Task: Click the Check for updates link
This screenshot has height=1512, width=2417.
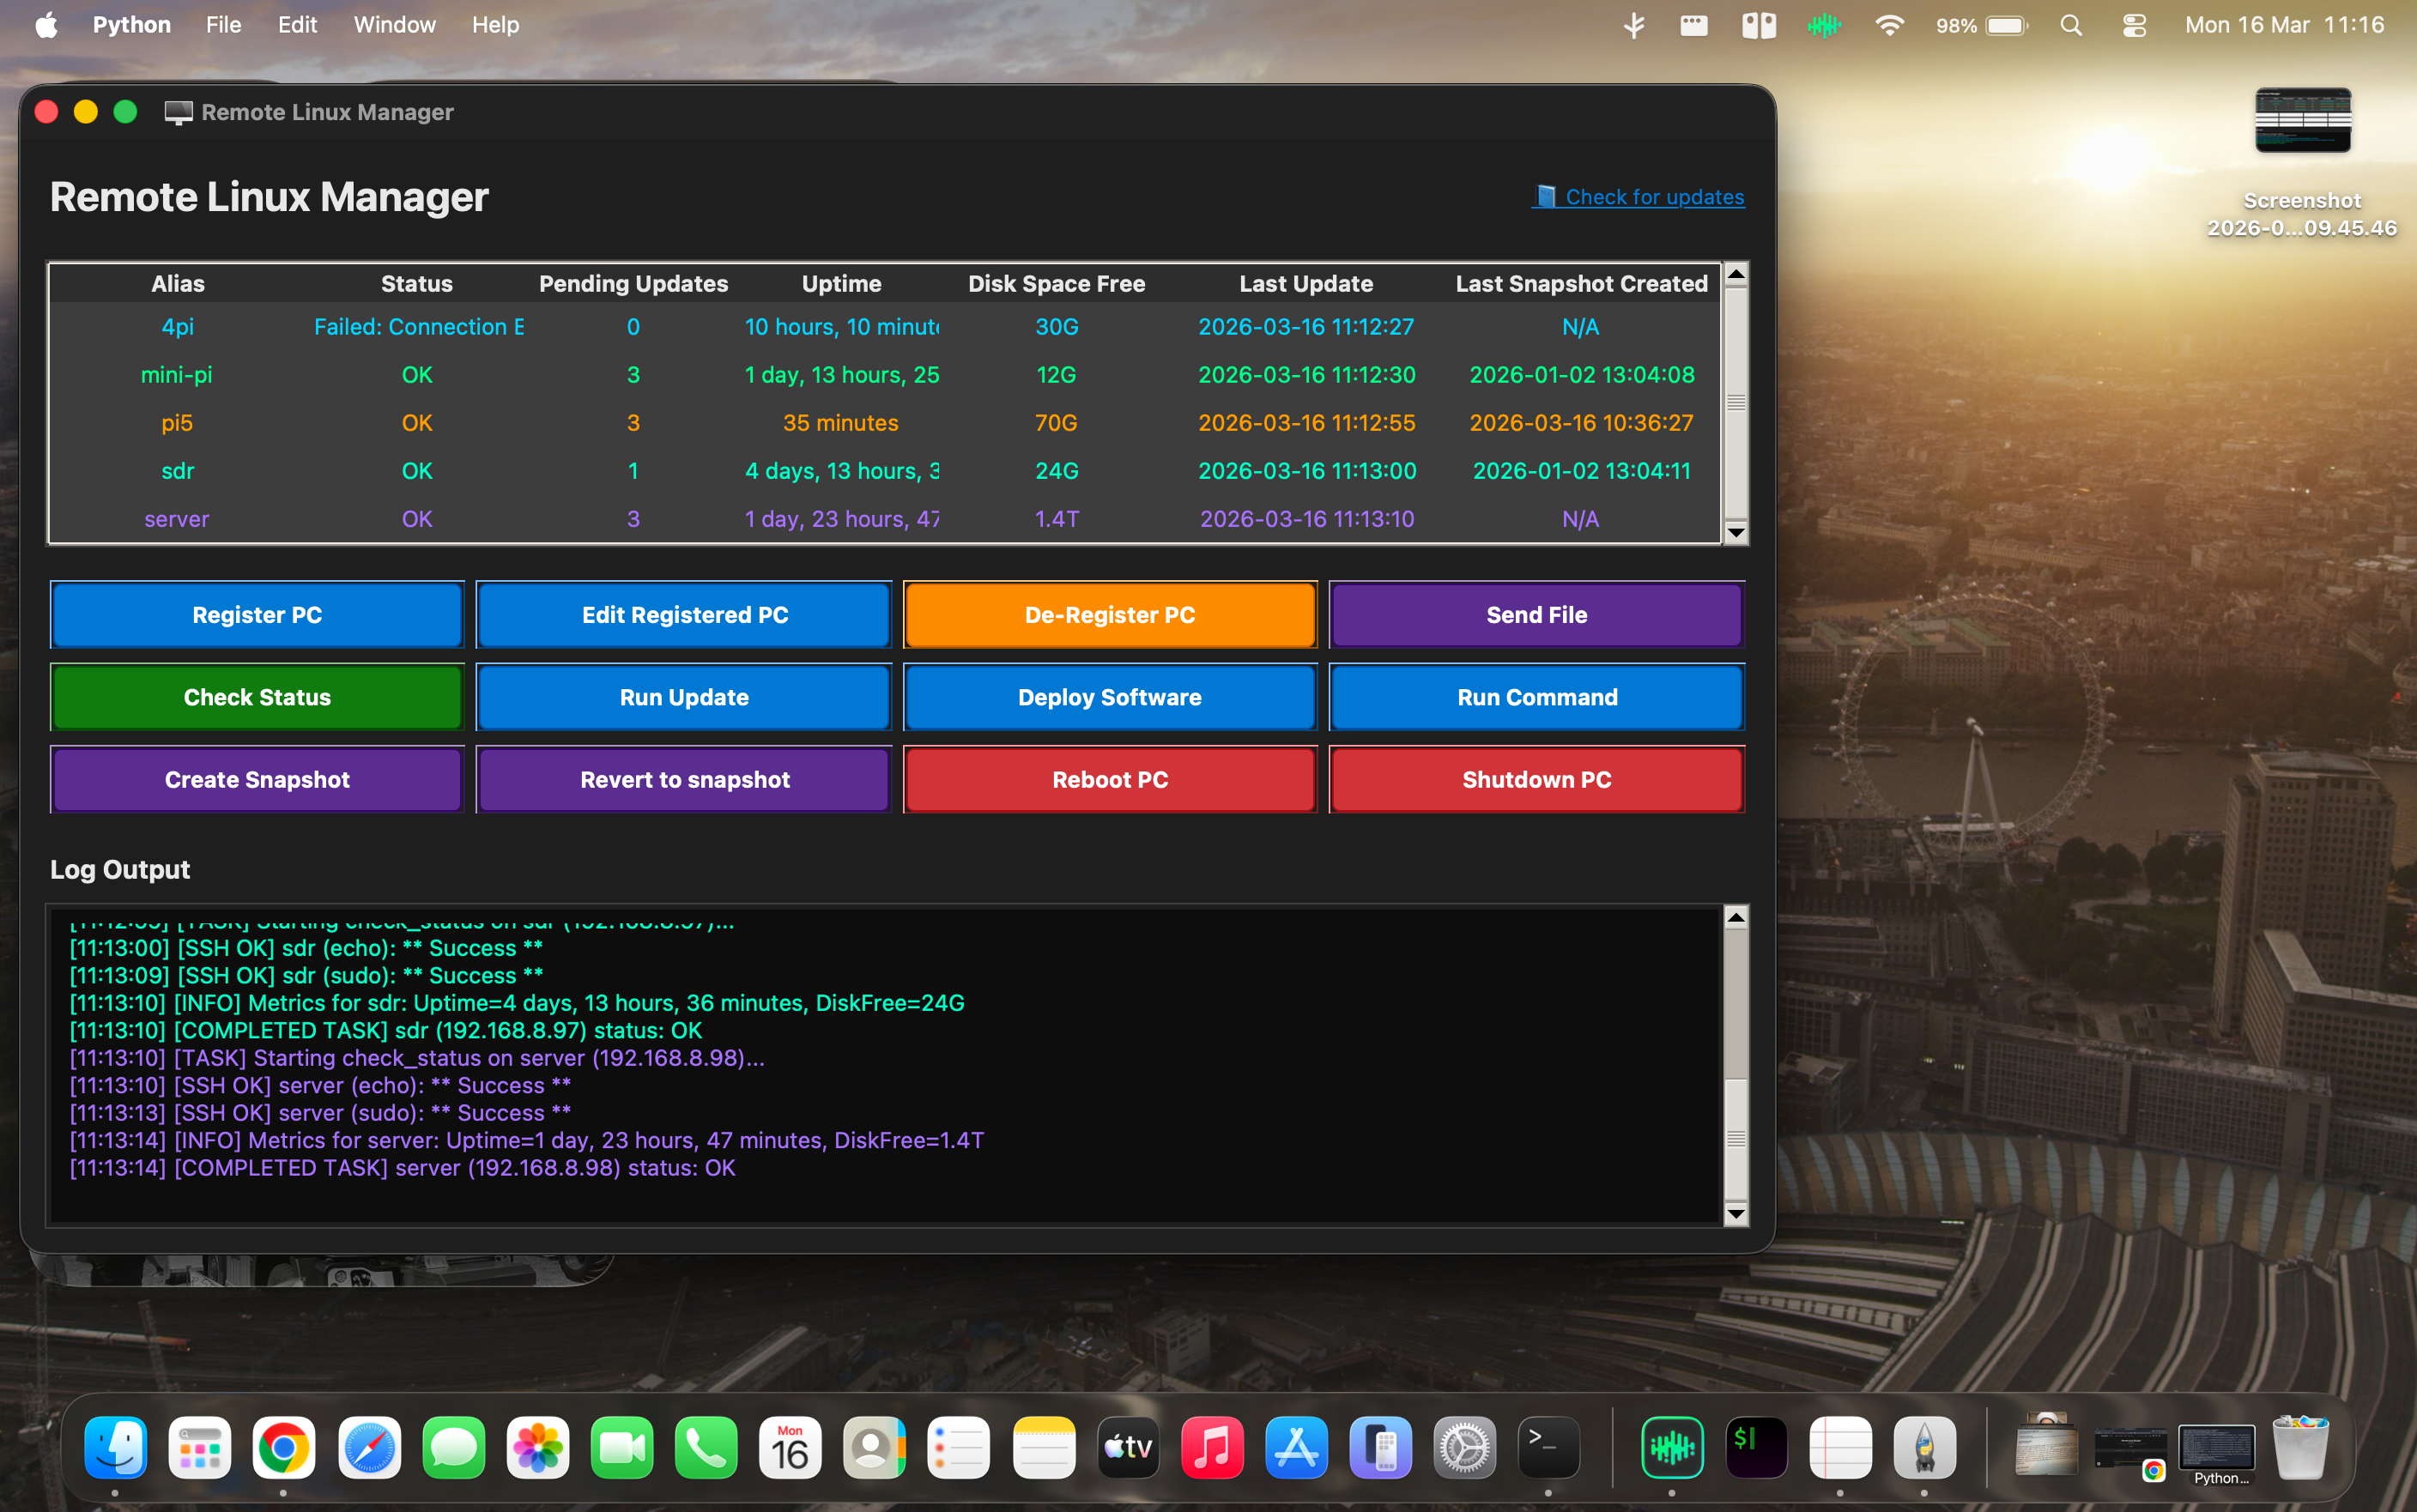Action: 1653,197
